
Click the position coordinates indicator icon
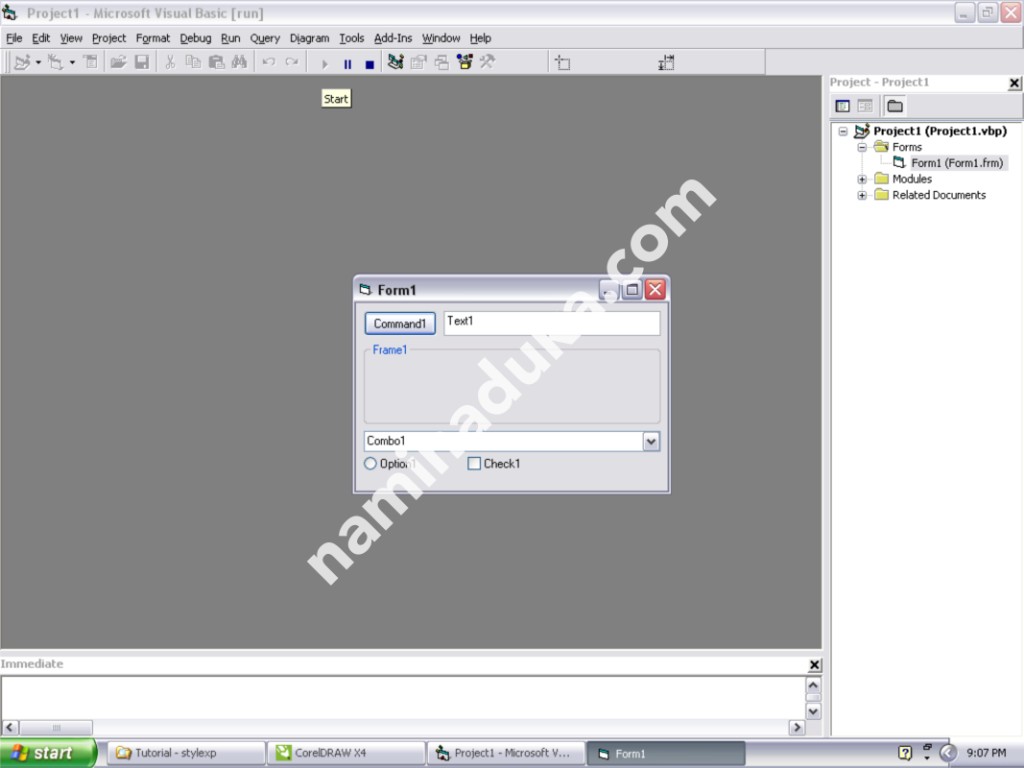coord(562,63)
